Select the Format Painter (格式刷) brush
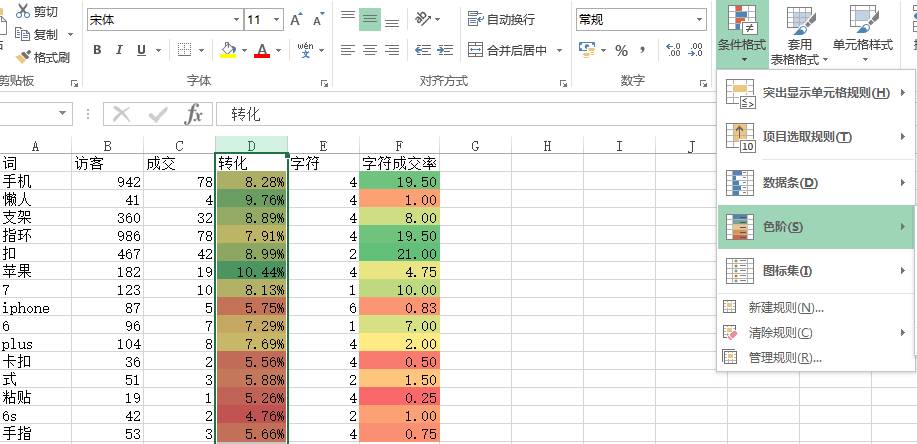The width and height of the screenshot is (917, 444). (x=22, y=57)
